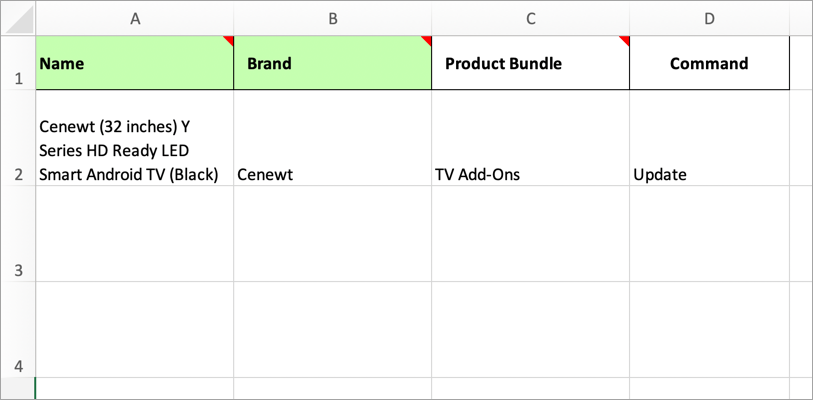Click the red comment indicator on Product Bundle
The image size is (813, 400).
click(625, 40)
